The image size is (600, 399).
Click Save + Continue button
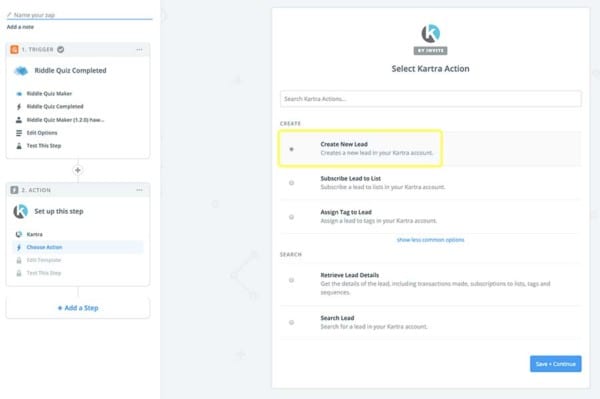click(556, 364)
